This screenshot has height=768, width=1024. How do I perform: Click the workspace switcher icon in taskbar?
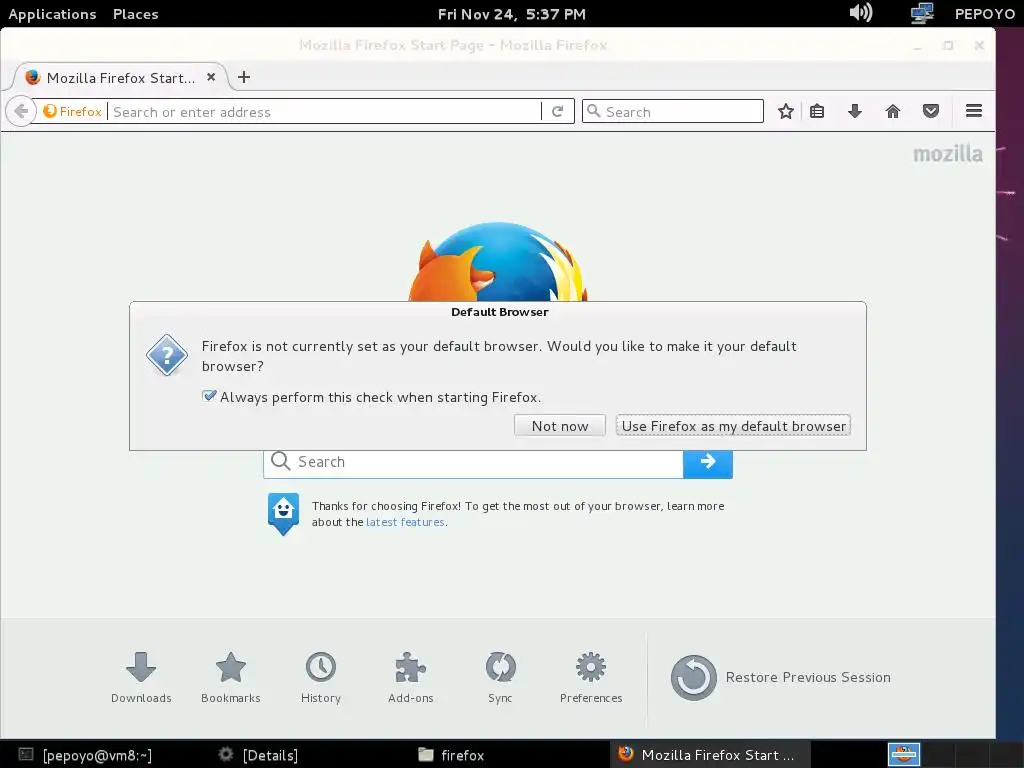coord(904,755)
